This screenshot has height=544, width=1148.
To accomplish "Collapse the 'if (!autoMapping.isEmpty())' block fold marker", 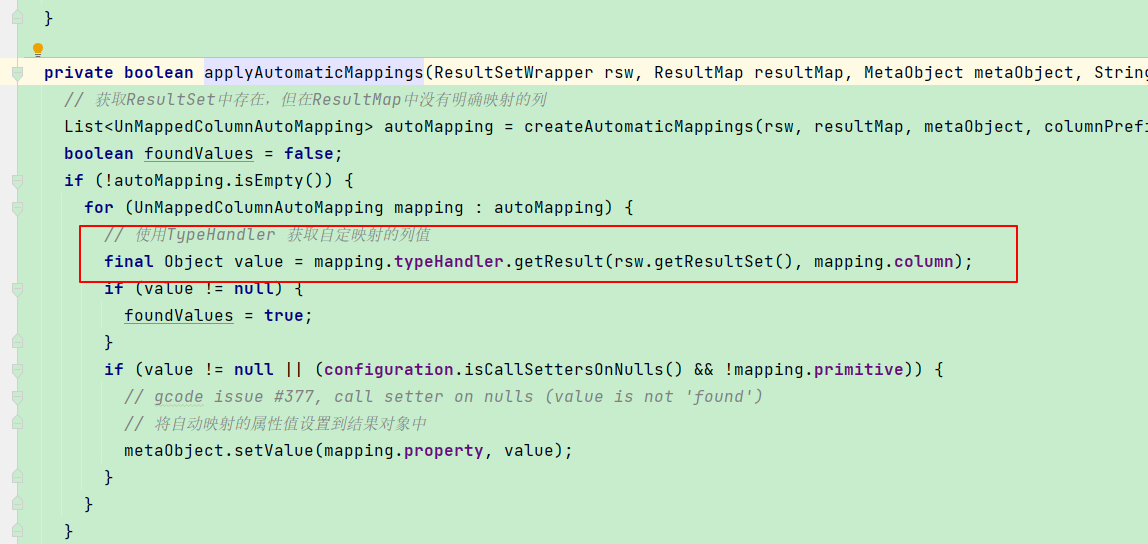I will tap(18, 180).
